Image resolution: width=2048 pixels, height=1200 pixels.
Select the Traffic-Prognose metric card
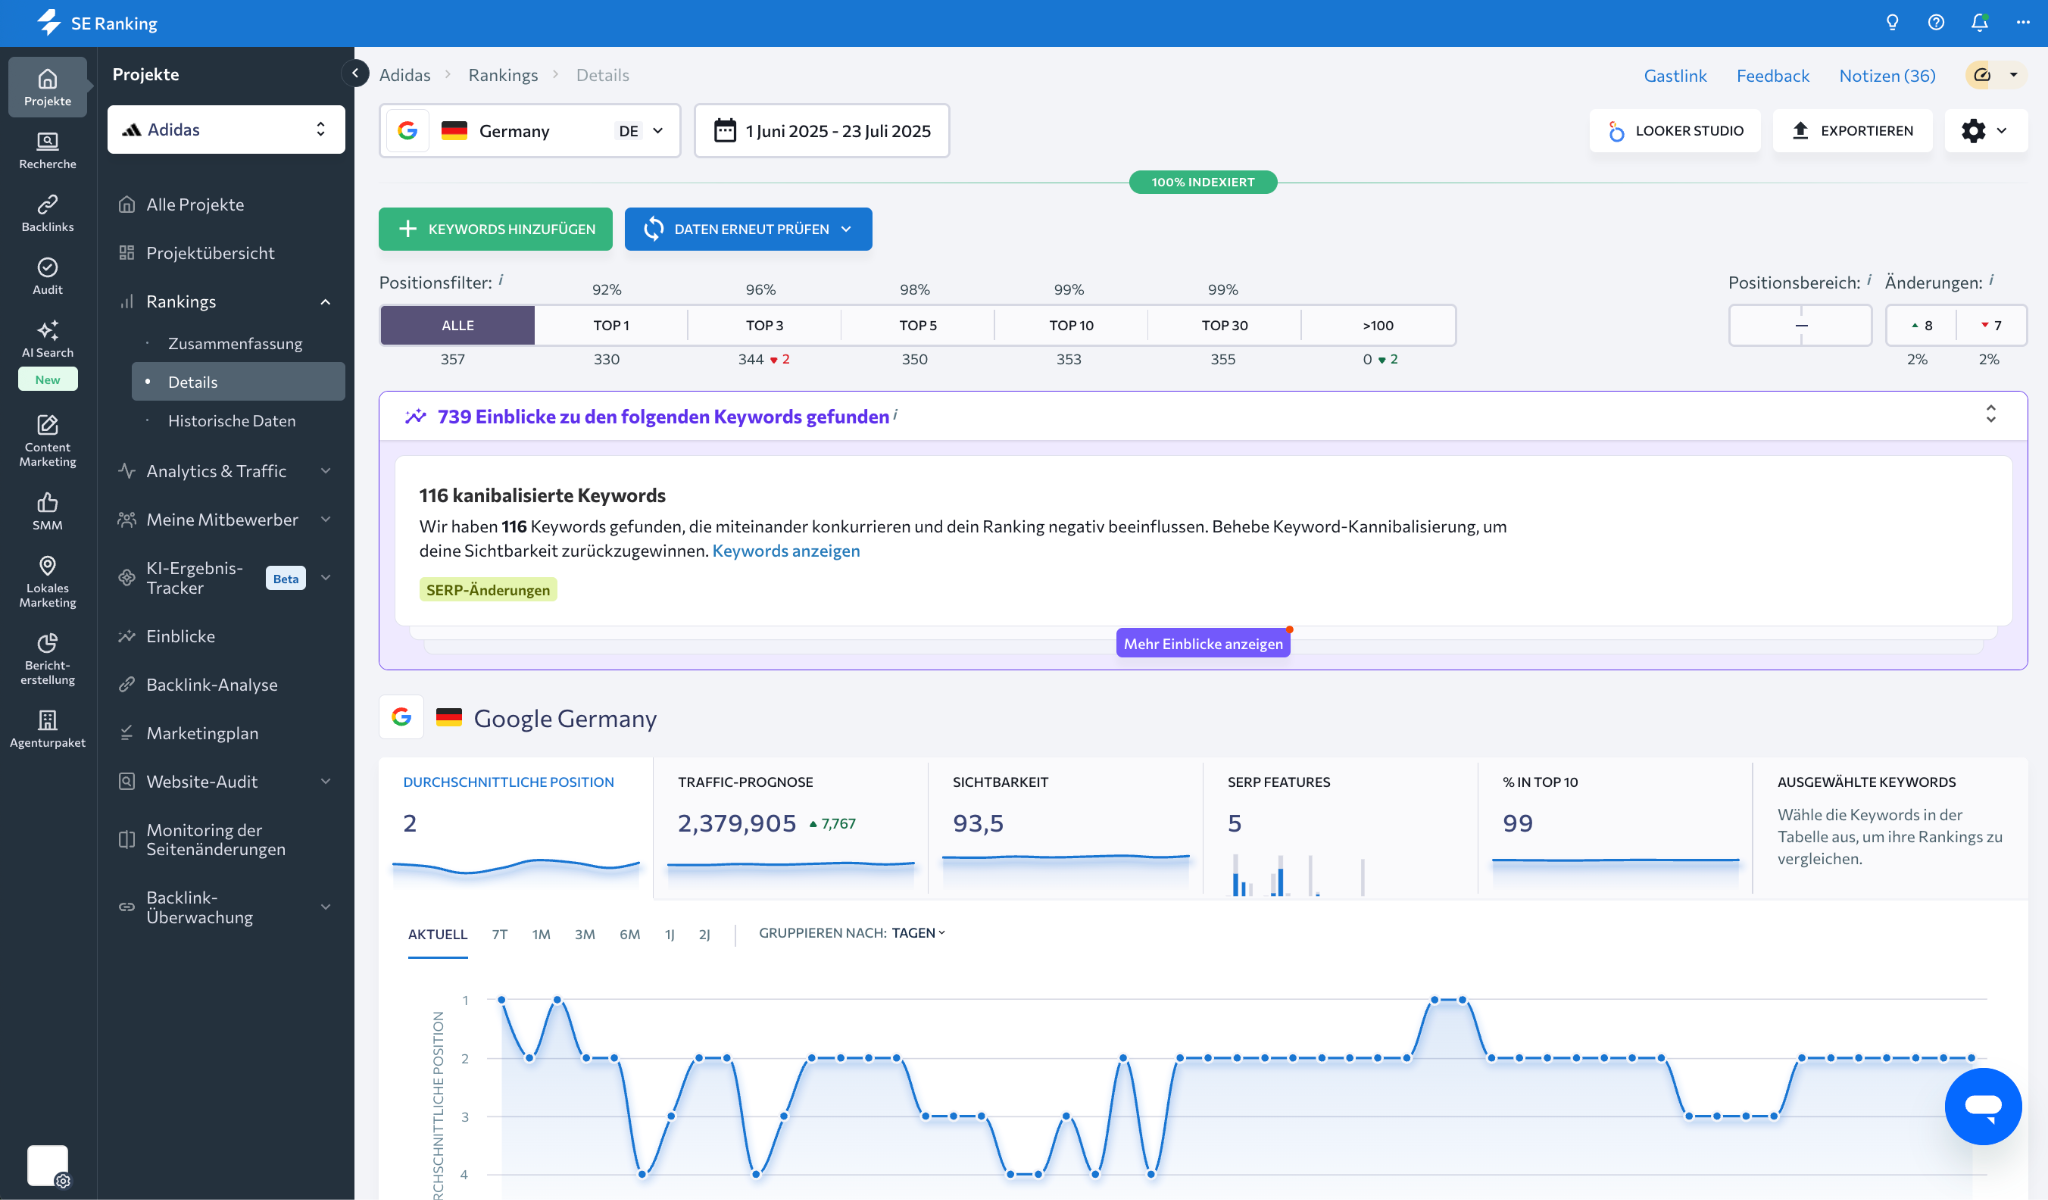coord(790,828)
